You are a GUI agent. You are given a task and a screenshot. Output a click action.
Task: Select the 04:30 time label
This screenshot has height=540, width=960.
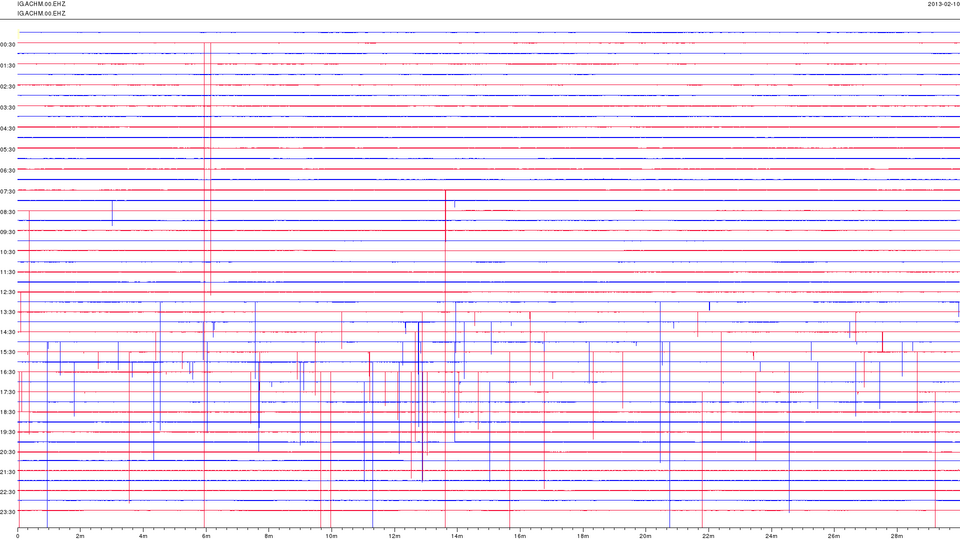[8, 129]
